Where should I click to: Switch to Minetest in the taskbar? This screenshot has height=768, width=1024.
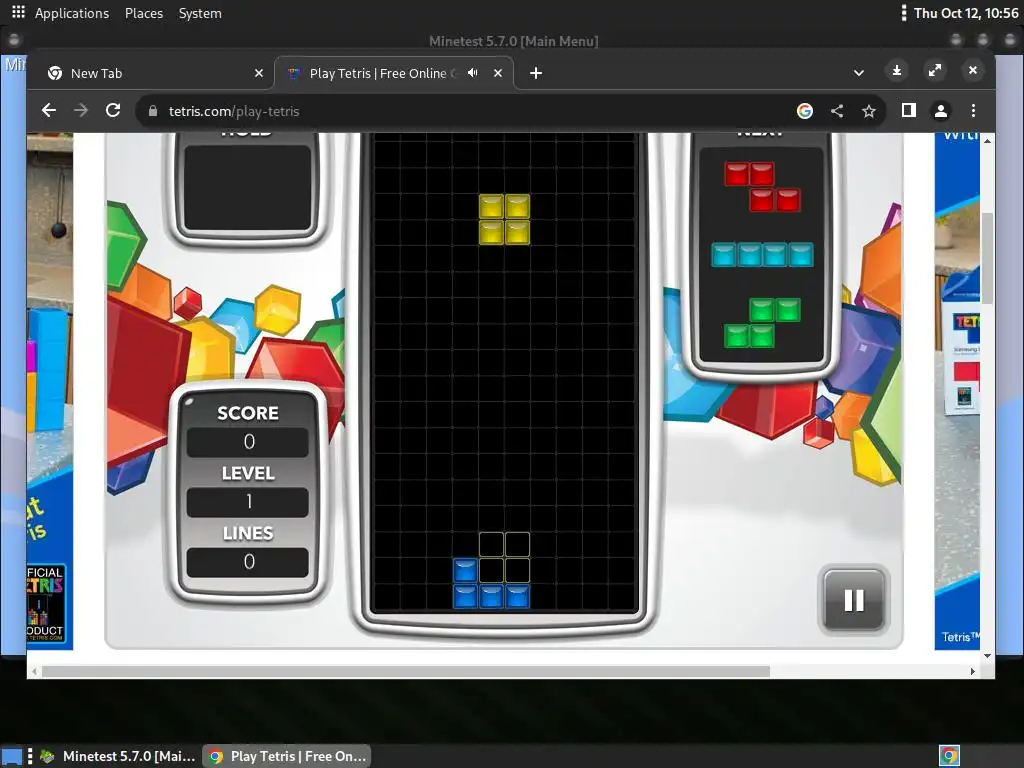tap(118, 756)
